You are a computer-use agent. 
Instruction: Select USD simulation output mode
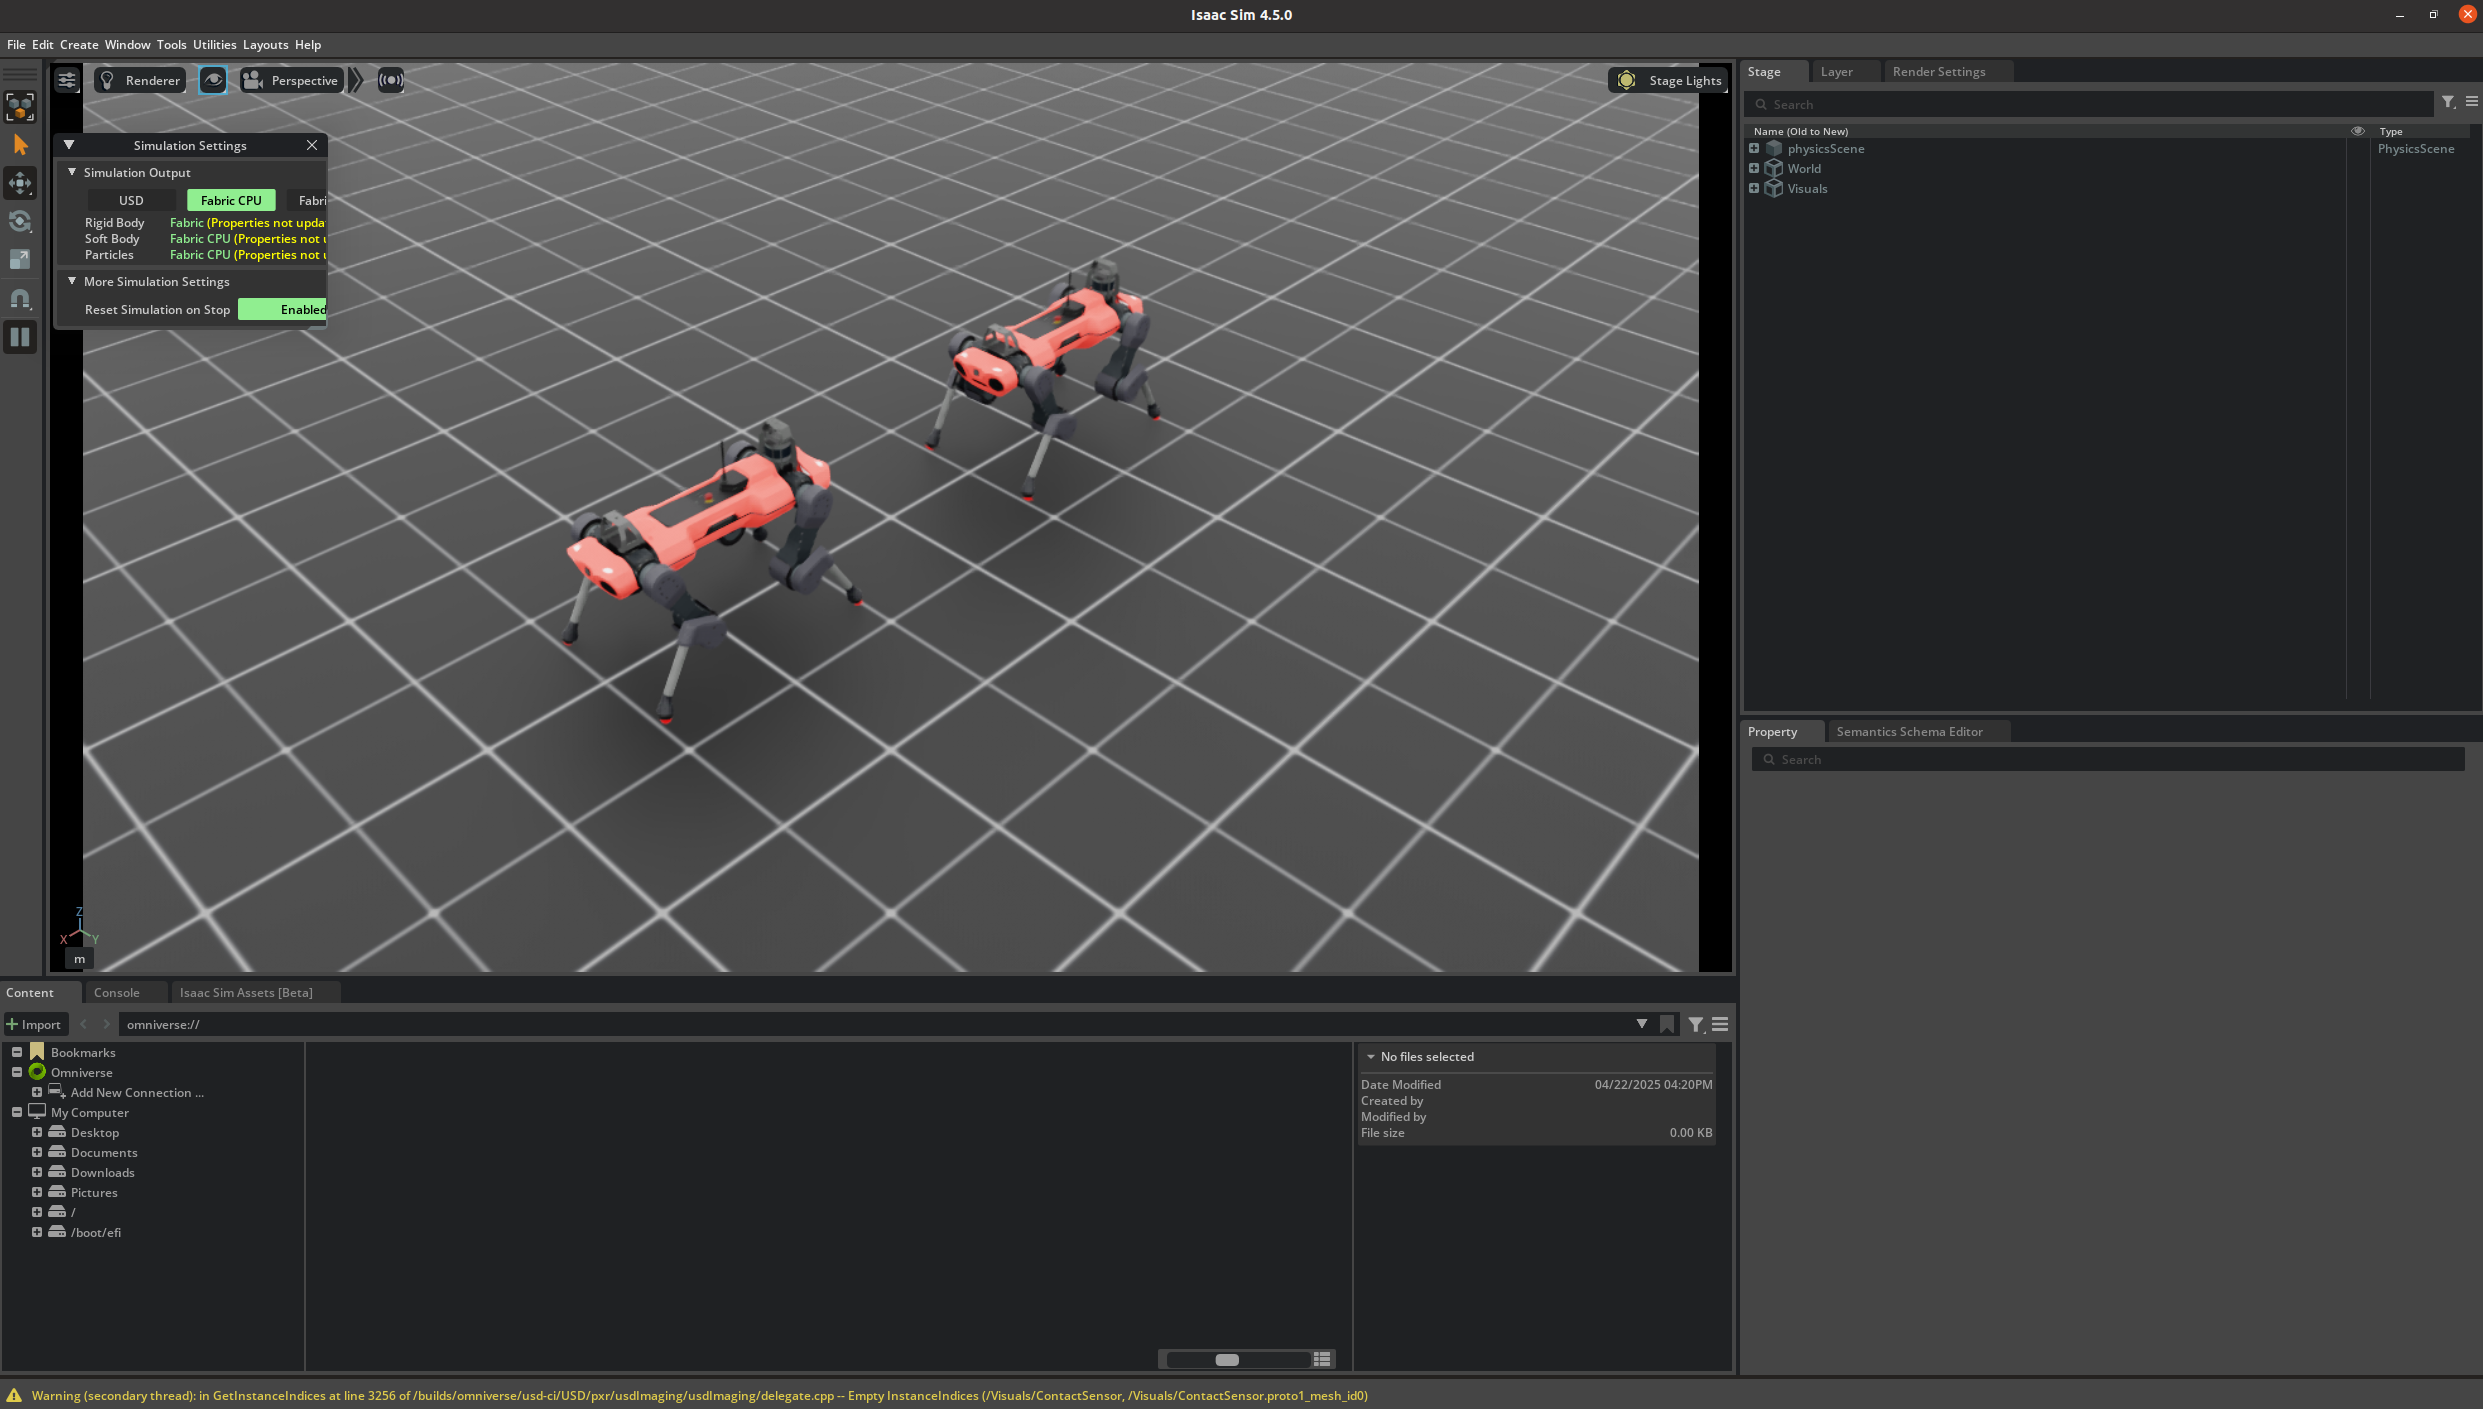pyautogui.click(x=131, y=201)
